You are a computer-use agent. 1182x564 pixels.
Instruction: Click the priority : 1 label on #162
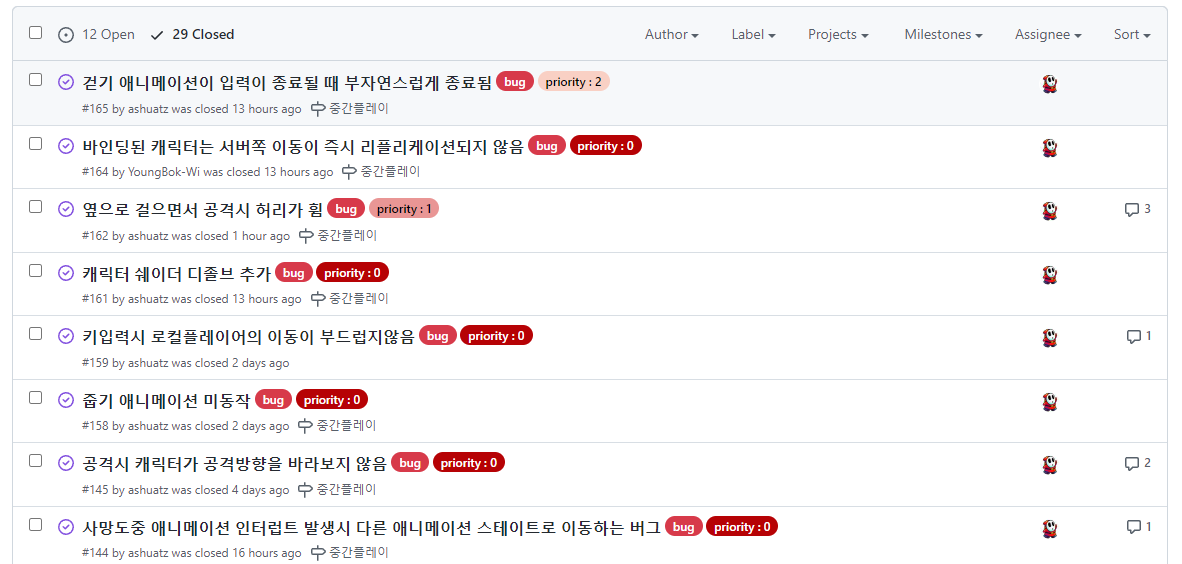tap(404, 209)
